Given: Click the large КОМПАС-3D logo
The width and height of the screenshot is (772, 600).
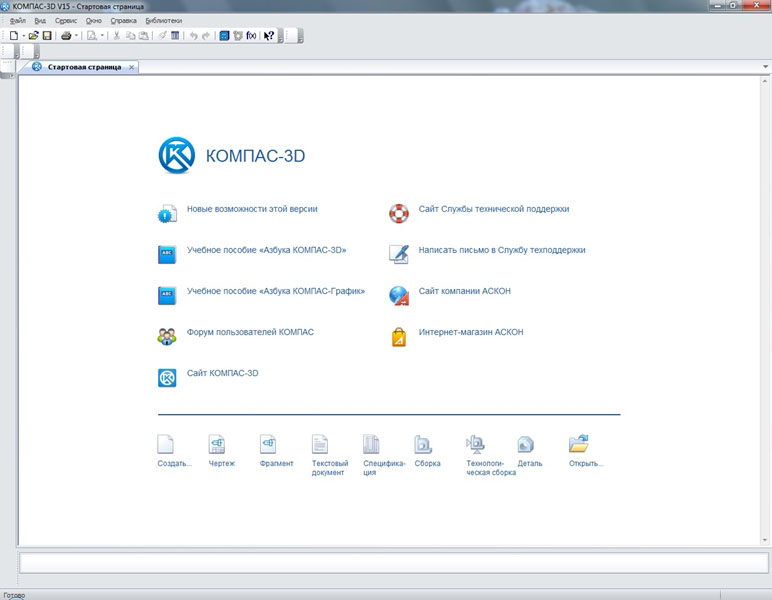Looking at the screenshot, I should click(177, 156).
